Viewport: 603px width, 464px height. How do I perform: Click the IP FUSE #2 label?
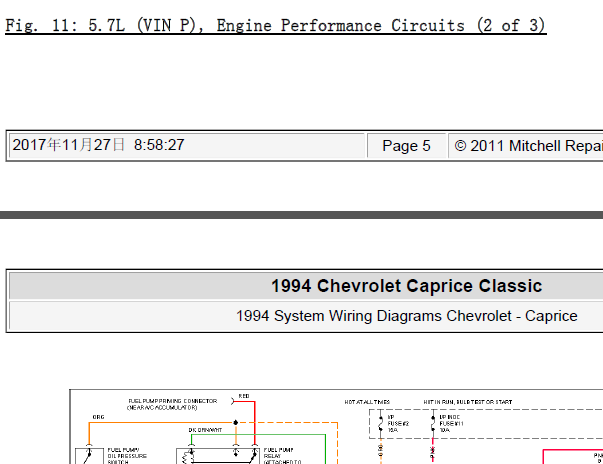coord(398,424)
